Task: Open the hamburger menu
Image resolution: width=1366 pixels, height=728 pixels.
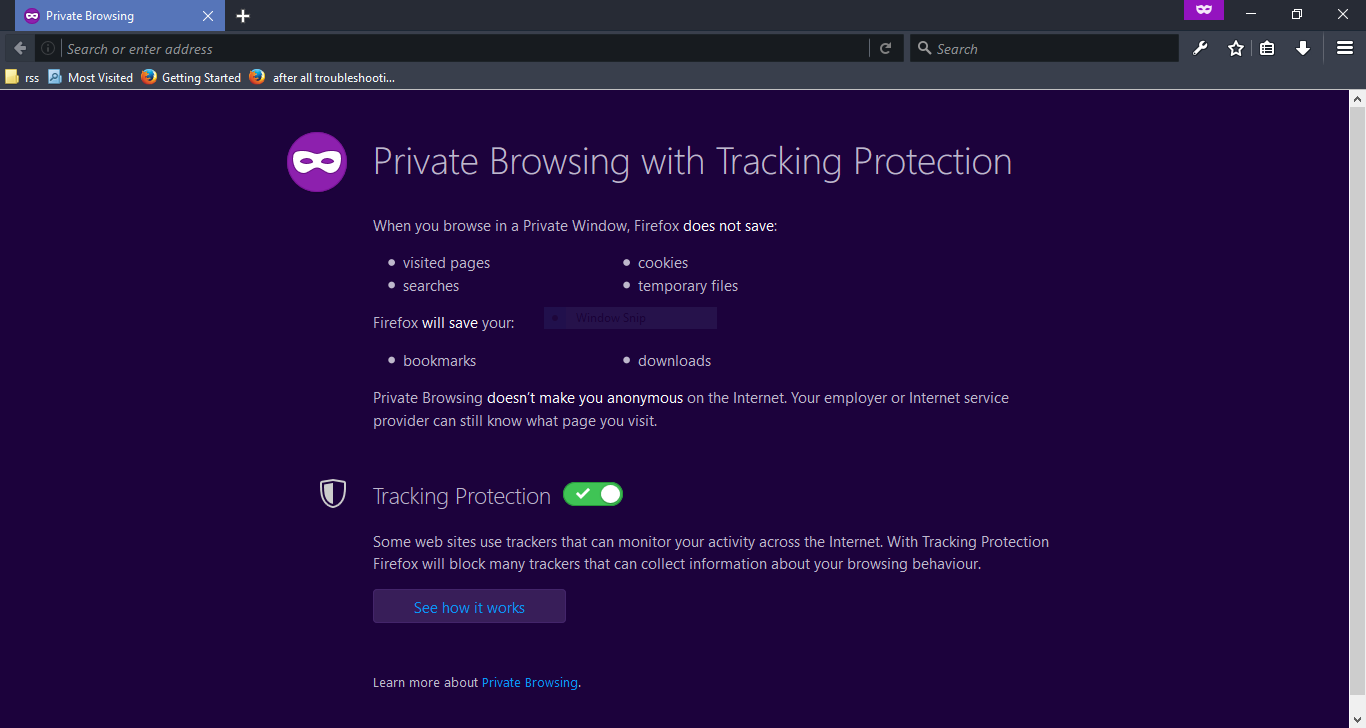Action: coord(1345,48)
